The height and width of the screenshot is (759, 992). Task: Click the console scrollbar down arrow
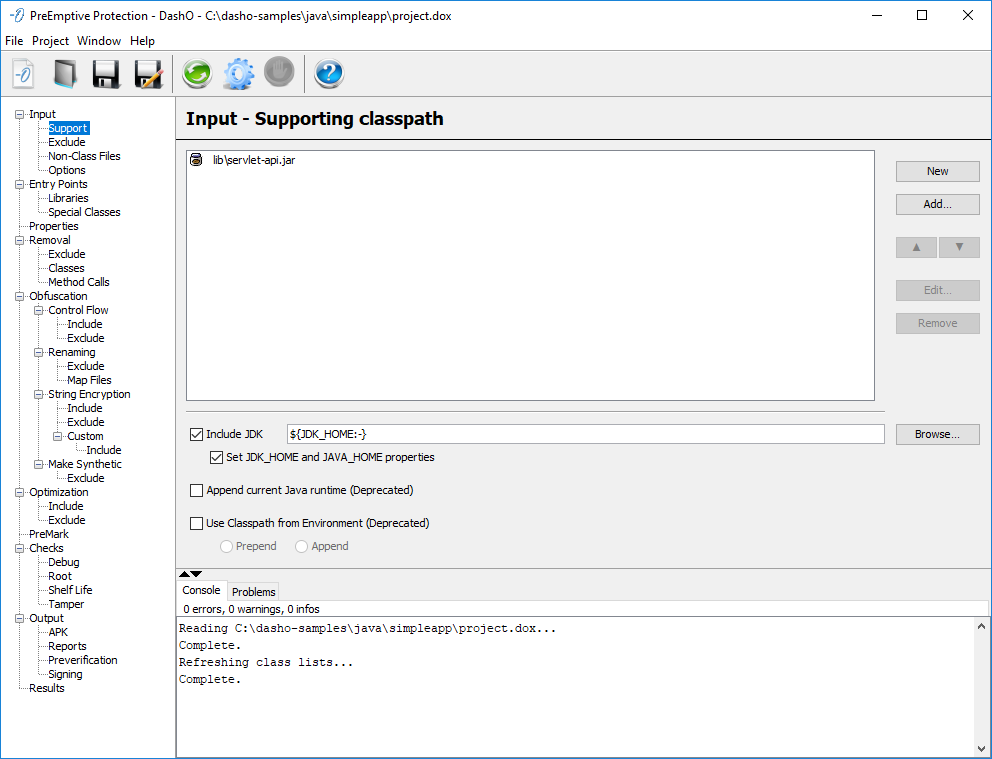(x=981, y=748)
